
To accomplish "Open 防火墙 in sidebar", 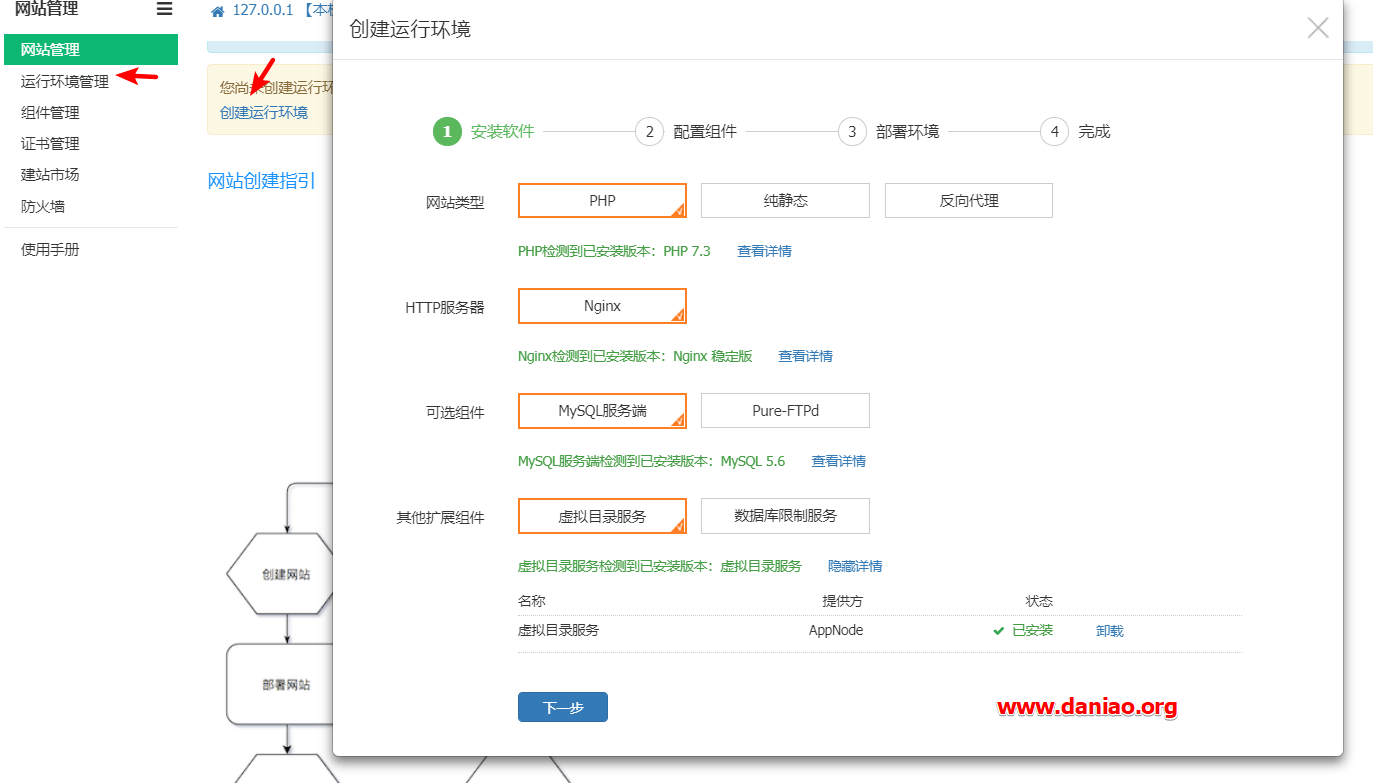I will (43, 206).
